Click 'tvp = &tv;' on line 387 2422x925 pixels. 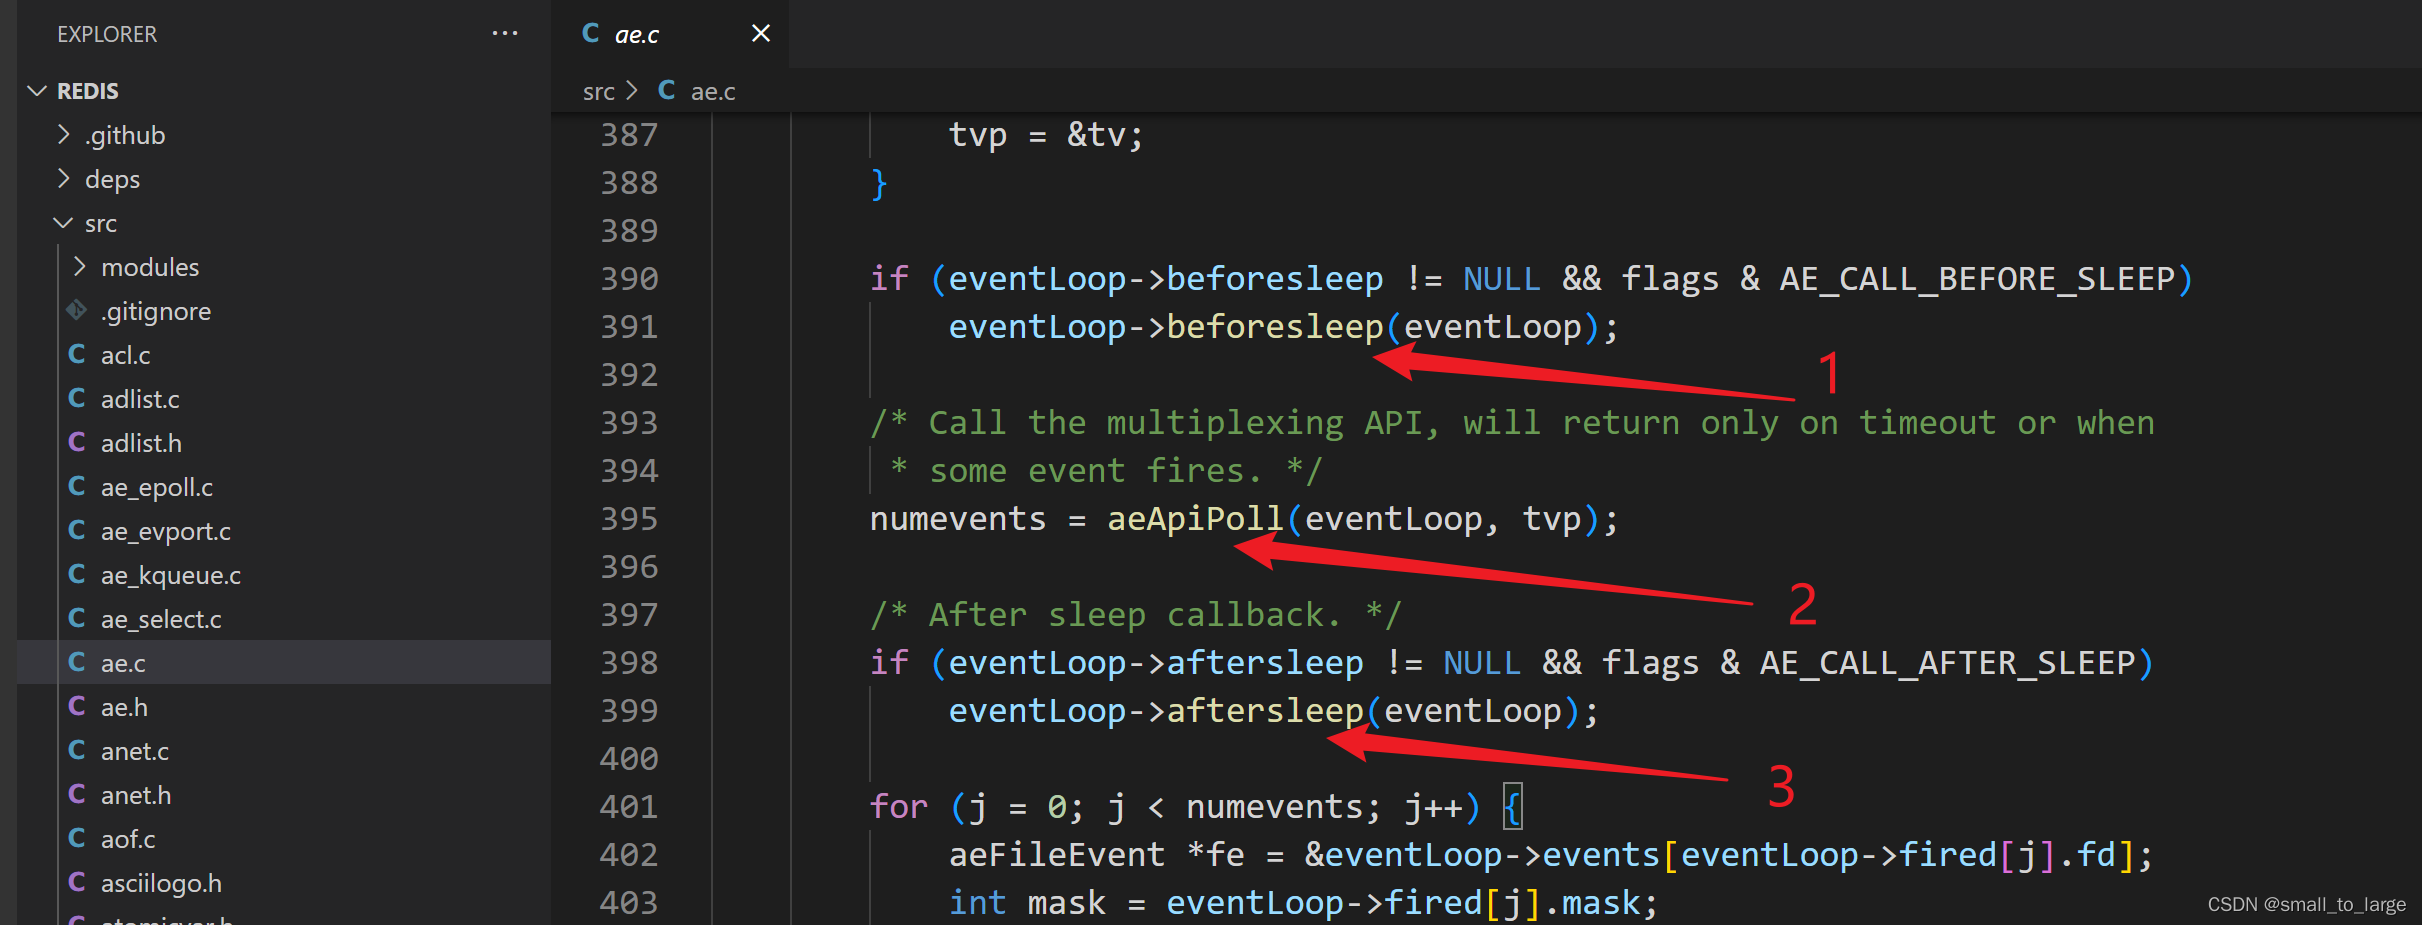tap(1046, 134)
